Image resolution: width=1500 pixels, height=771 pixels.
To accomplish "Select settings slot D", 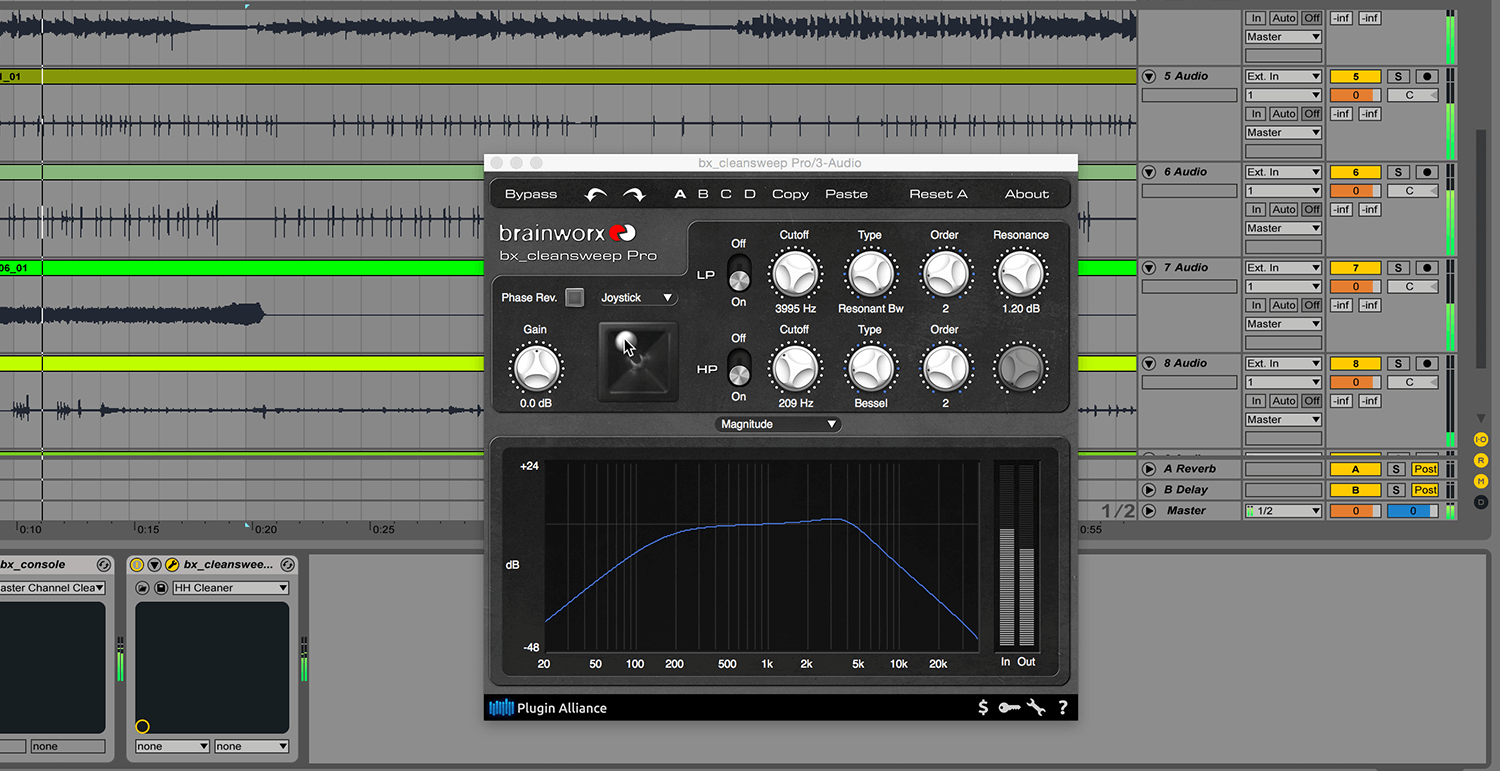I will coord(749,194).
